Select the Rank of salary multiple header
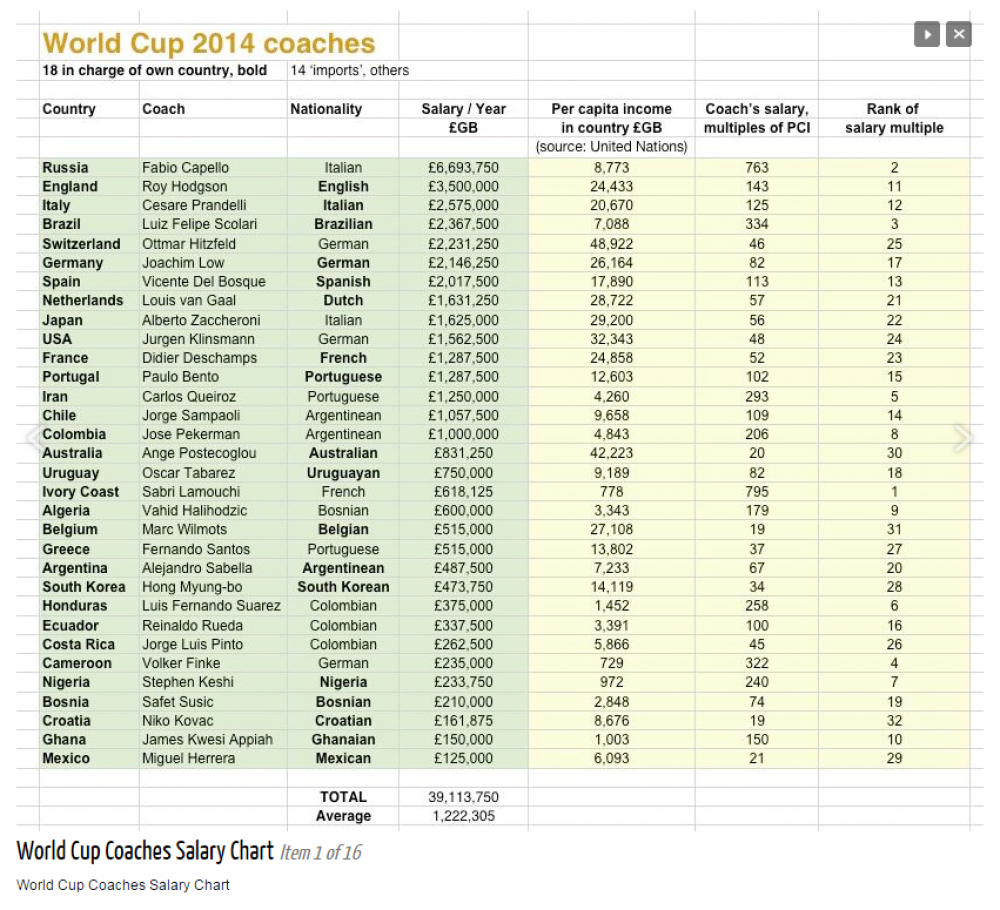This screenshot has height=910, width=1000. [x=894, y=118]
